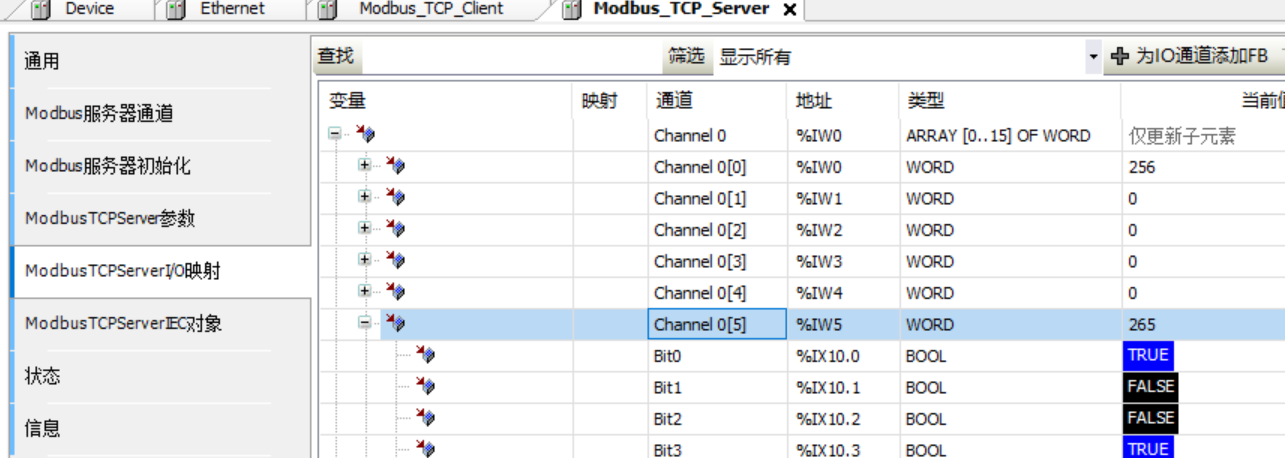The image size is (1285, 458).
Task: Collapse the Channel 0[5] tree node
Action: 365,324
